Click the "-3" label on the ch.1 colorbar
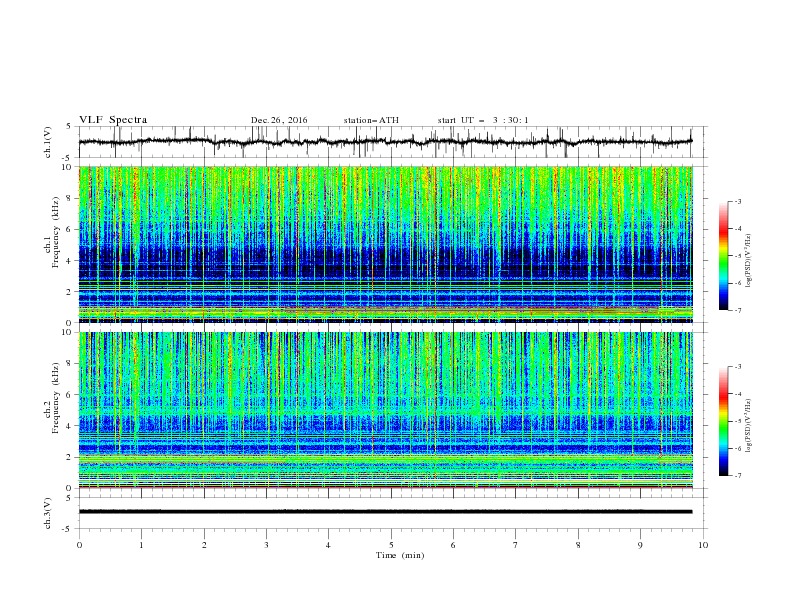Image resolution: width=792 pixels, height=612 pixels. coord(738,201)
